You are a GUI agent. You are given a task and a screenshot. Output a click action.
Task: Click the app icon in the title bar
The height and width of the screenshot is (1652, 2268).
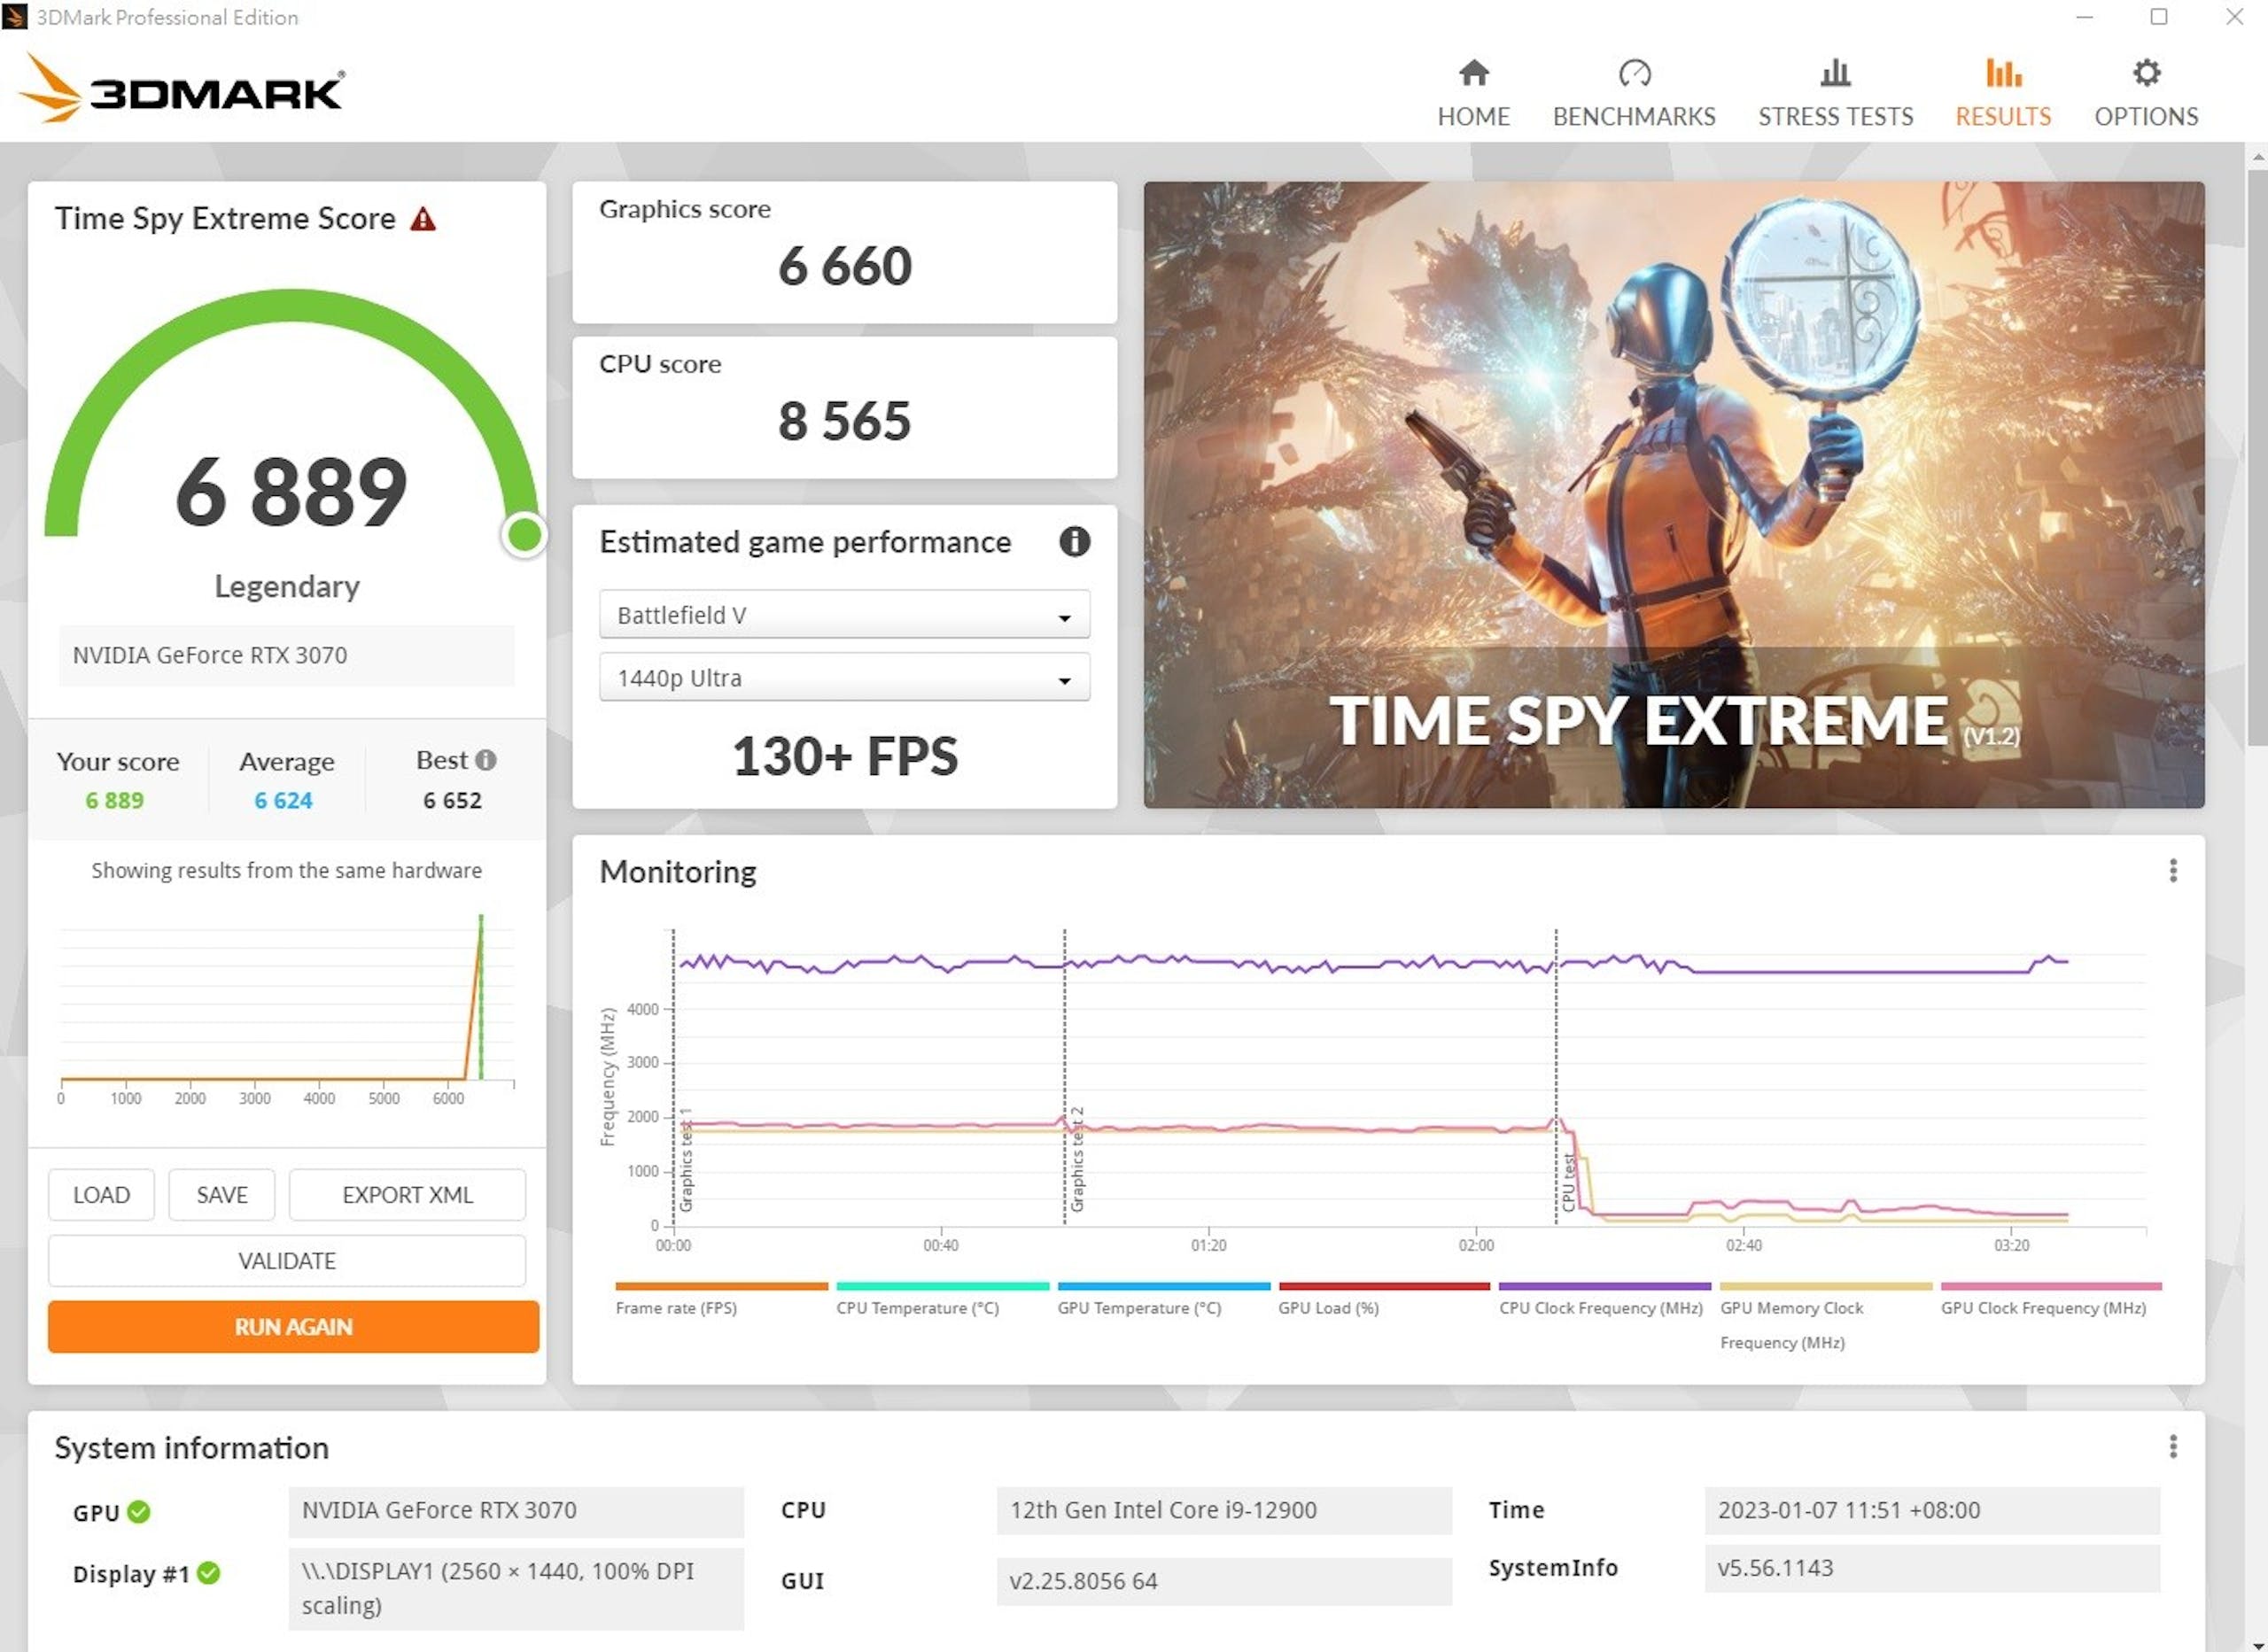[x=15, y=17]
